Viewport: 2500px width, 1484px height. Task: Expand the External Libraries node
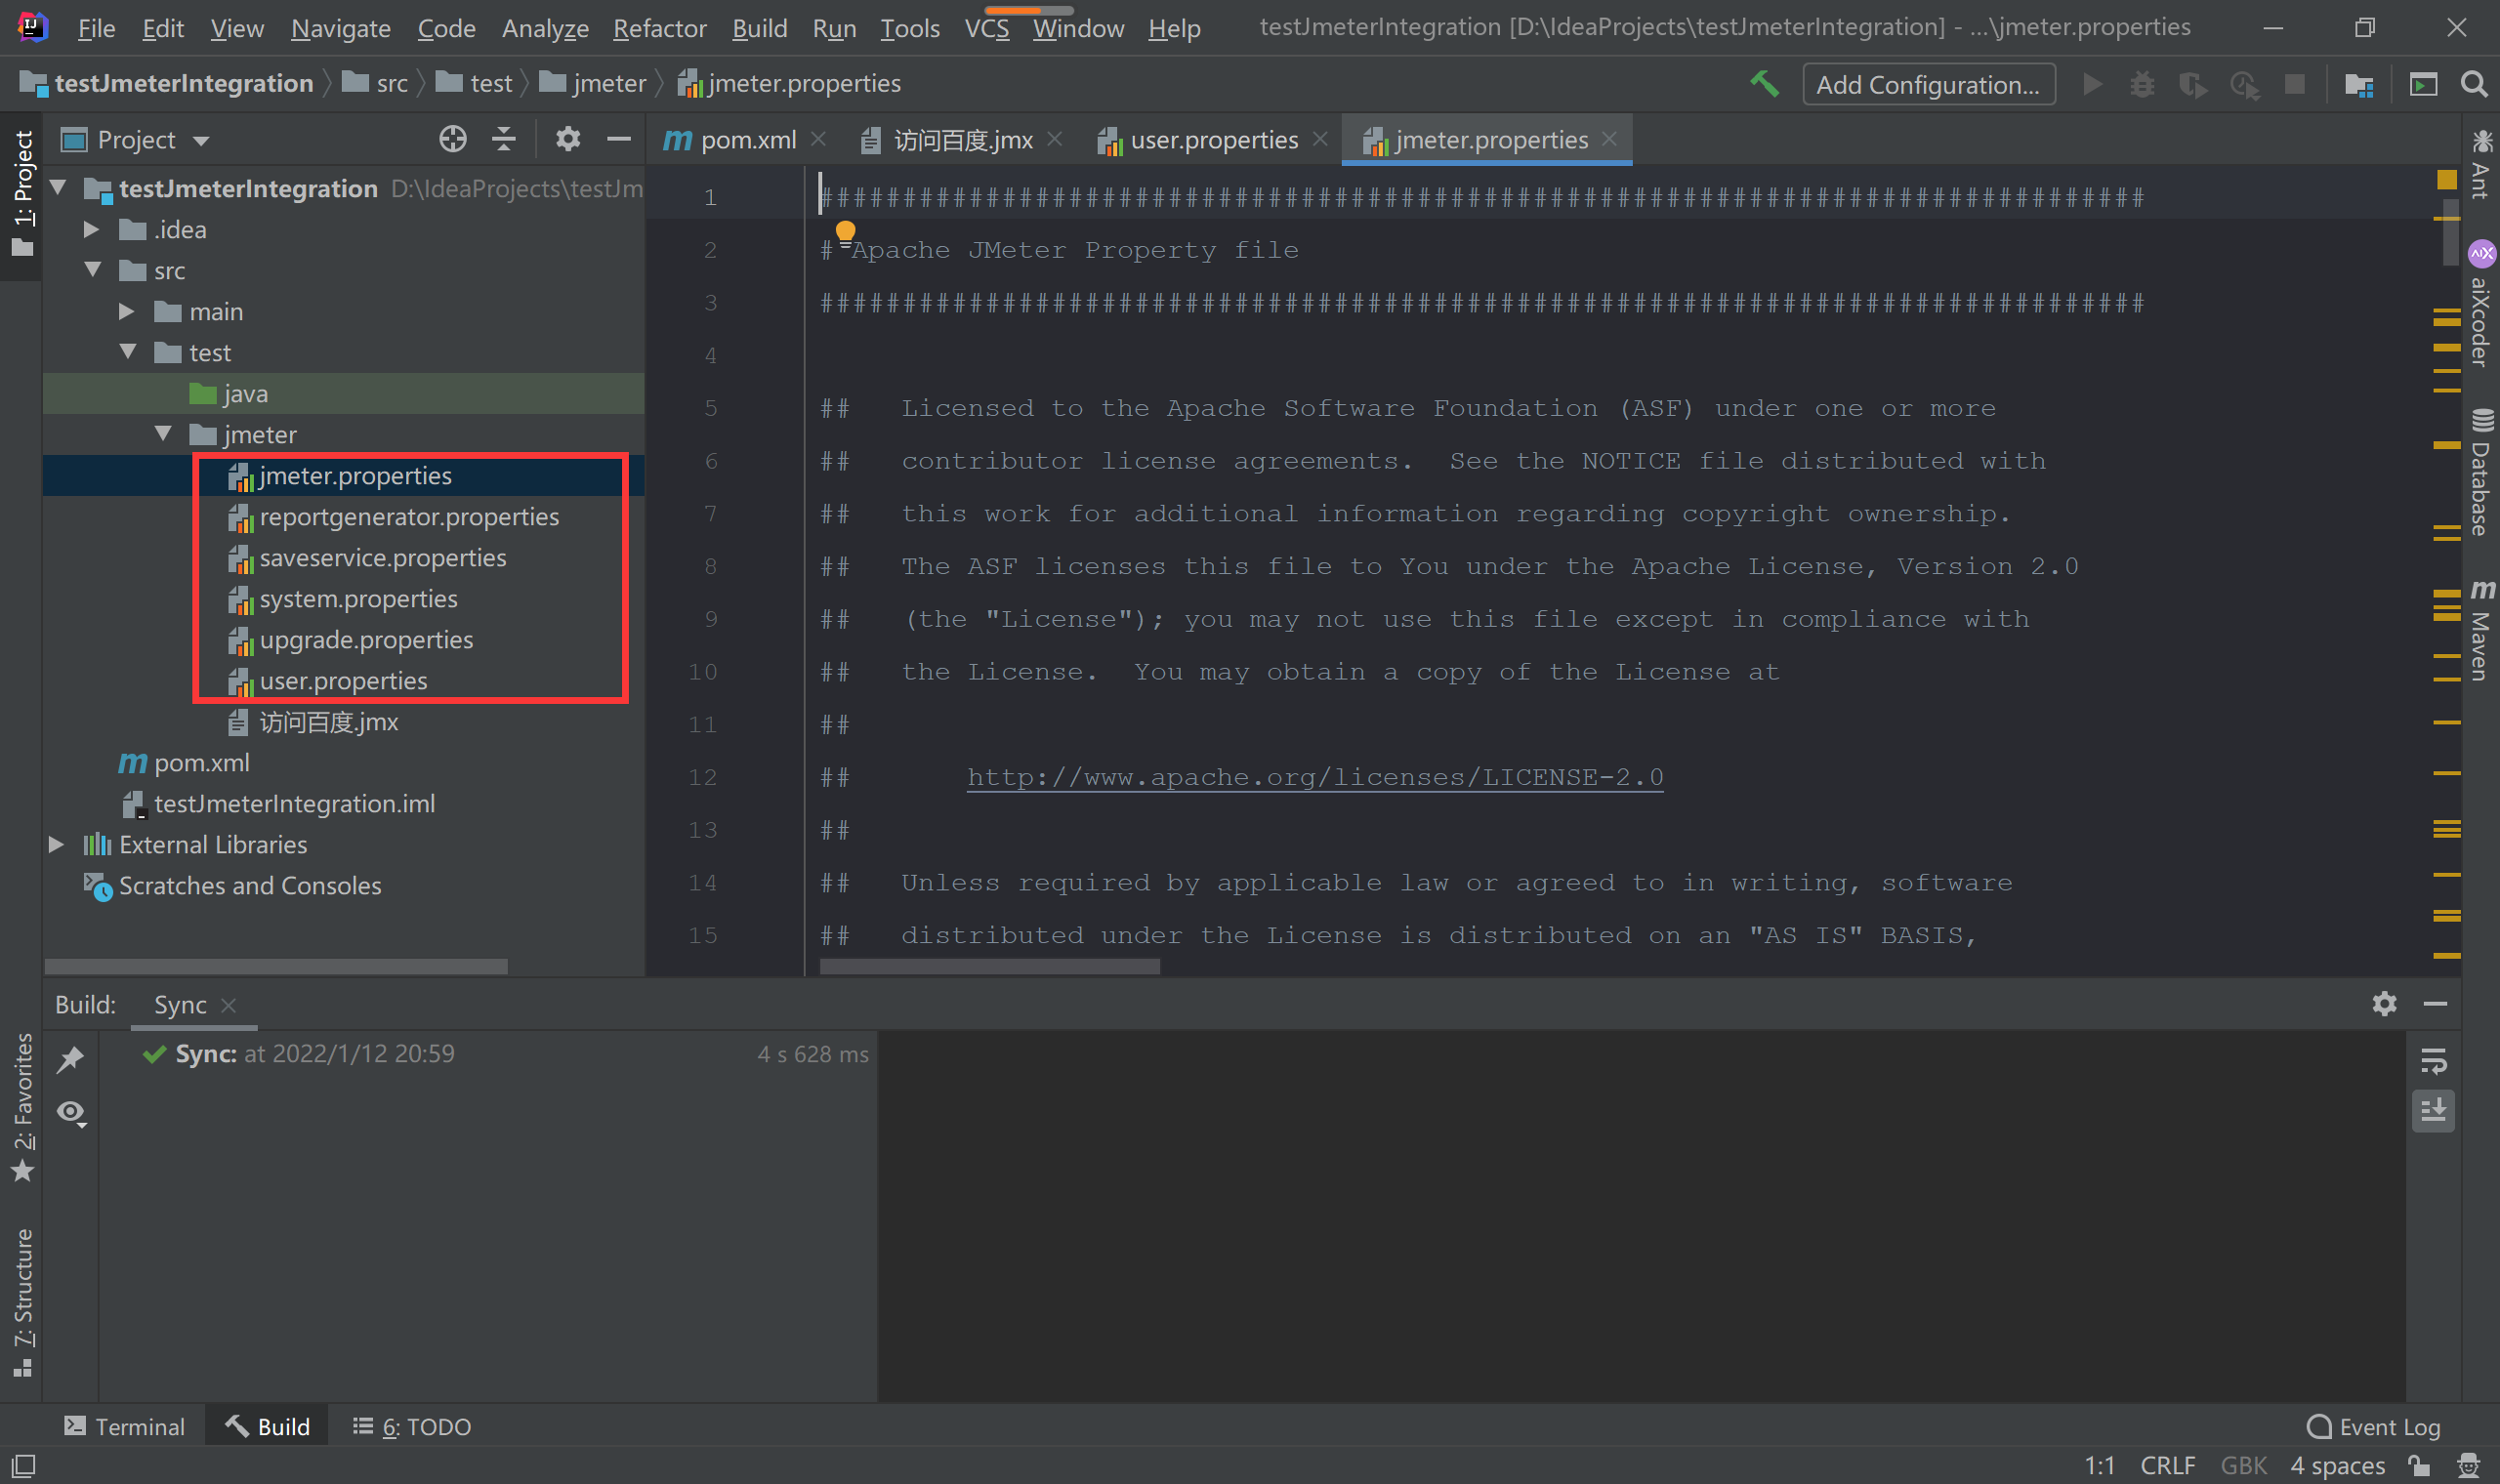[57, 845]
